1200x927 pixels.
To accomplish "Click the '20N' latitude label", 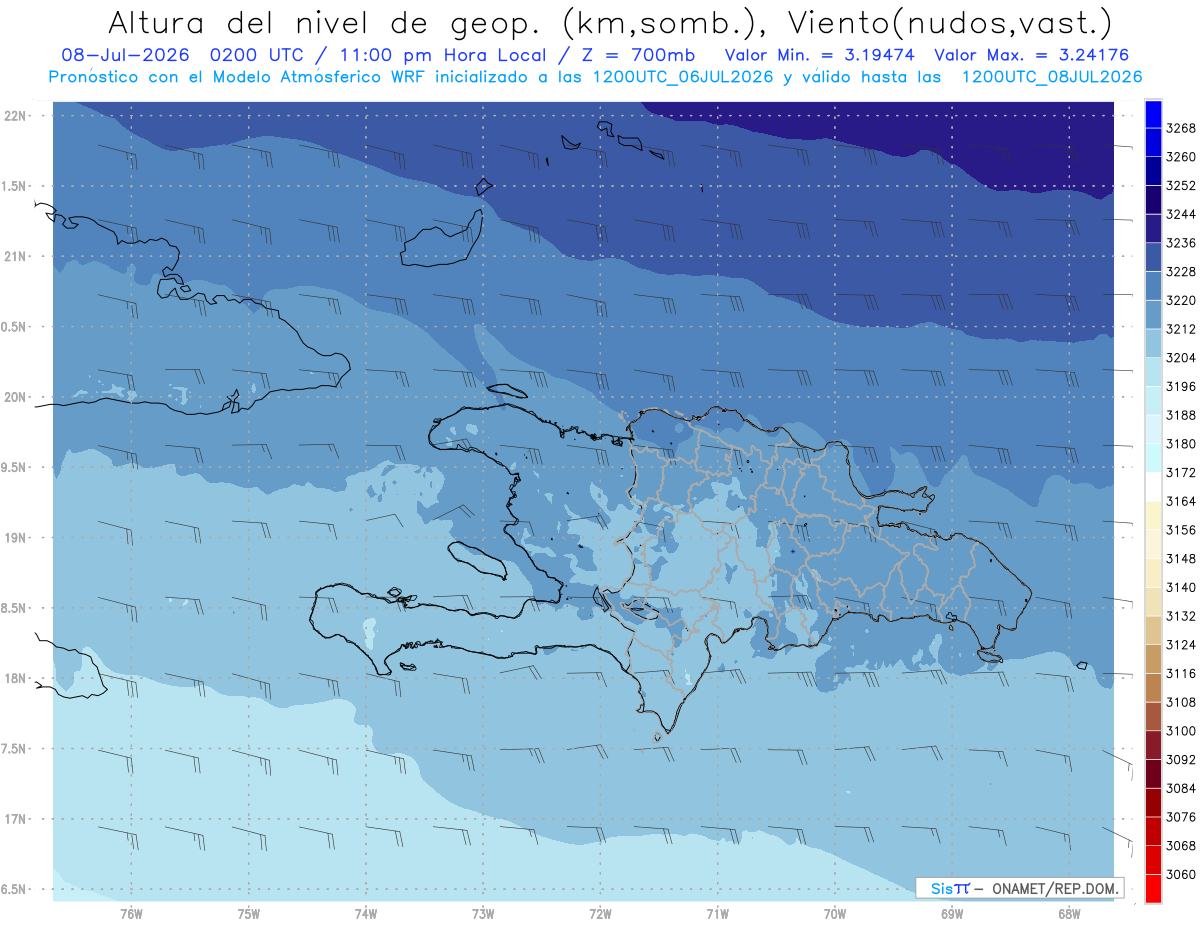I will pyautogui.click(x=16, y=397).
